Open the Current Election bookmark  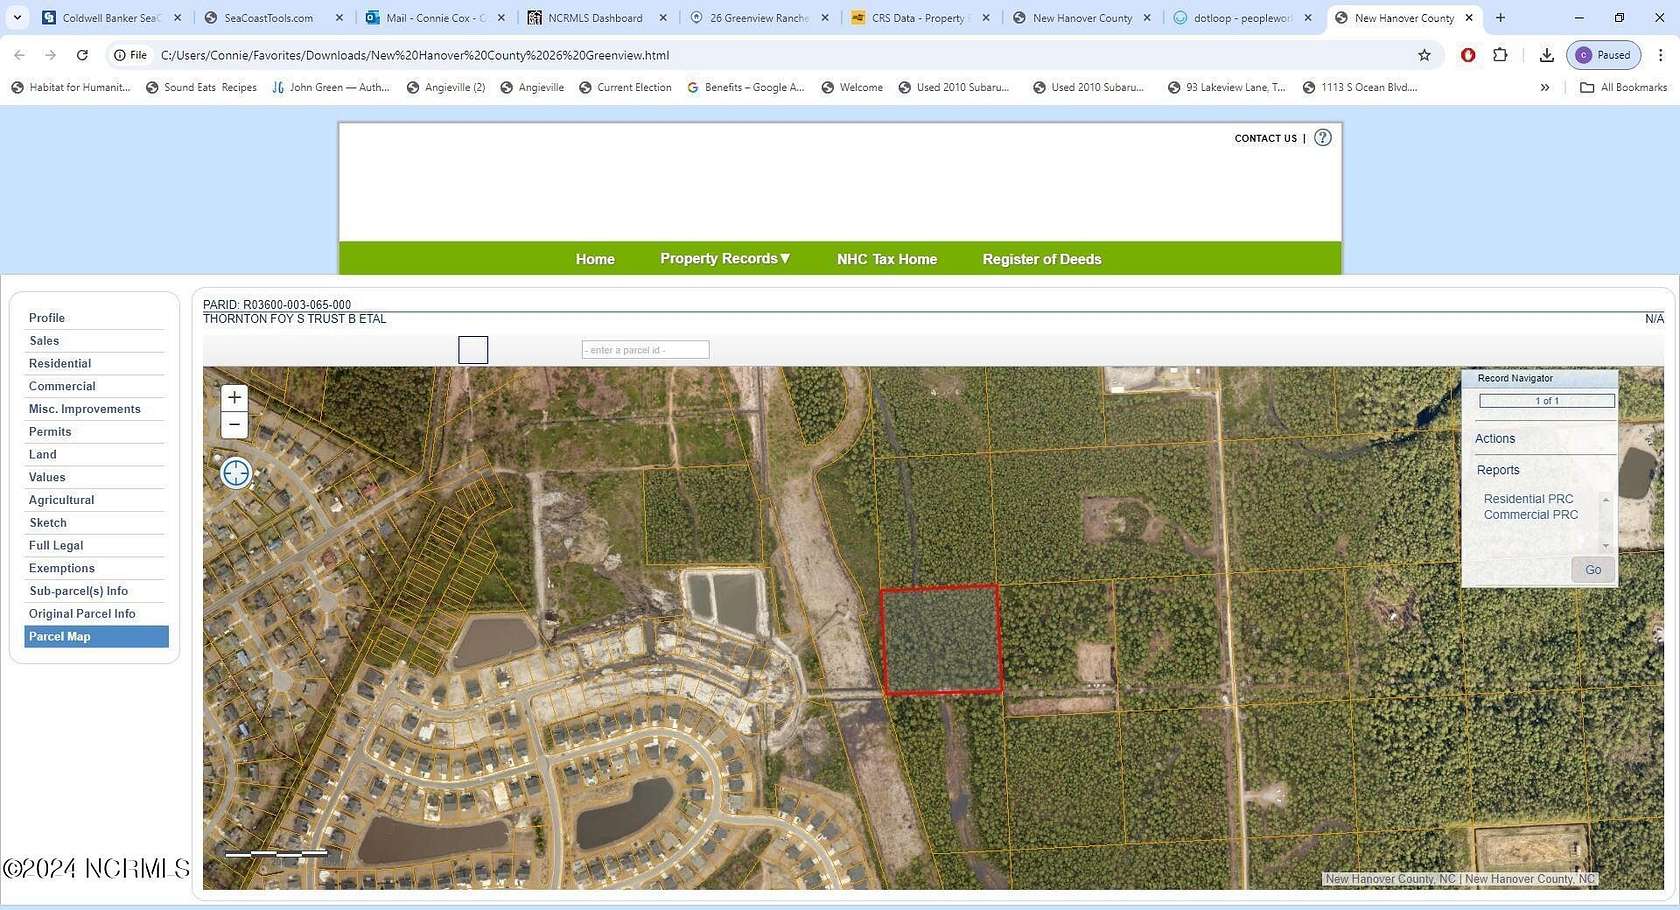(x=625, y=88)
